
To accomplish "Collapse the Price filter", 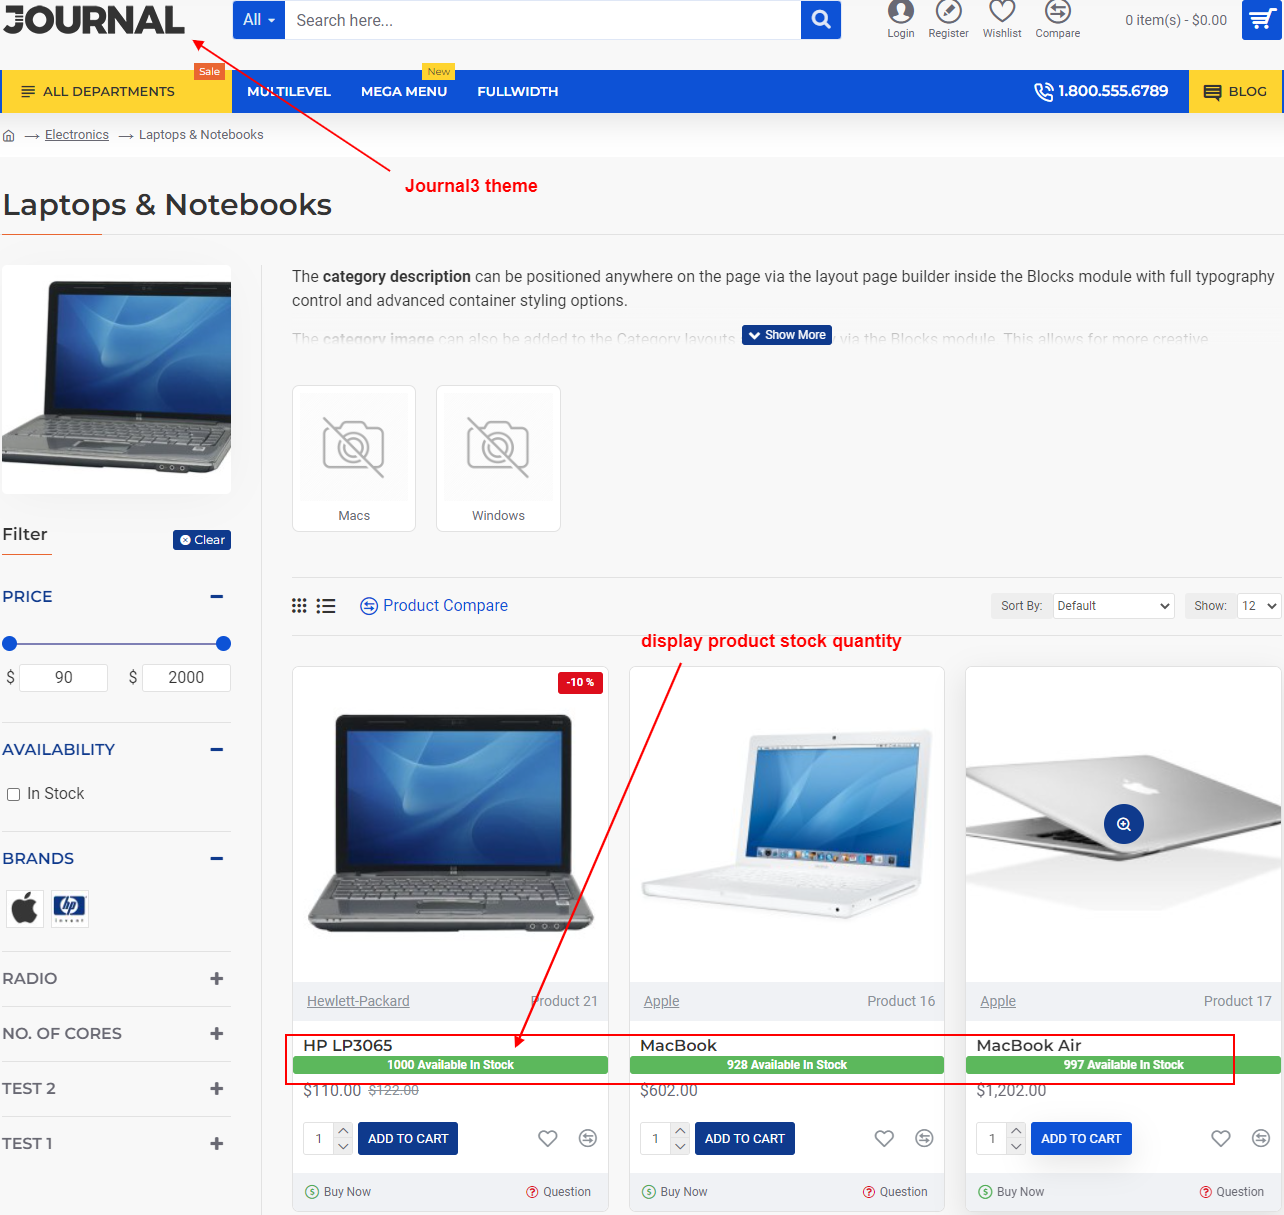I will coord(217,596).
